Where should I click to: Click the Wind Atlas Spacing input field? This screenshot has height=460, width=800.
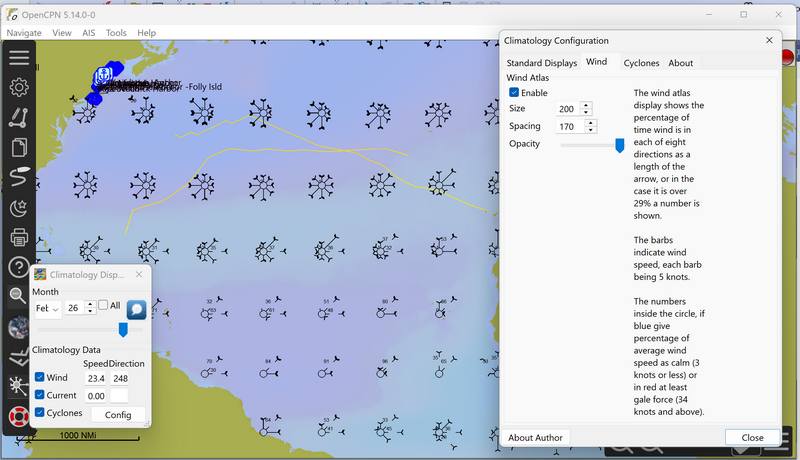571,126
